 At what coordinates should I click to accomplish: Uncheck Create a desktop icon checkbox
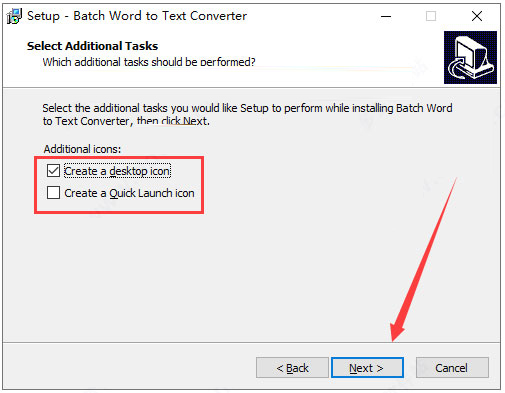click(x=53, y=171)
